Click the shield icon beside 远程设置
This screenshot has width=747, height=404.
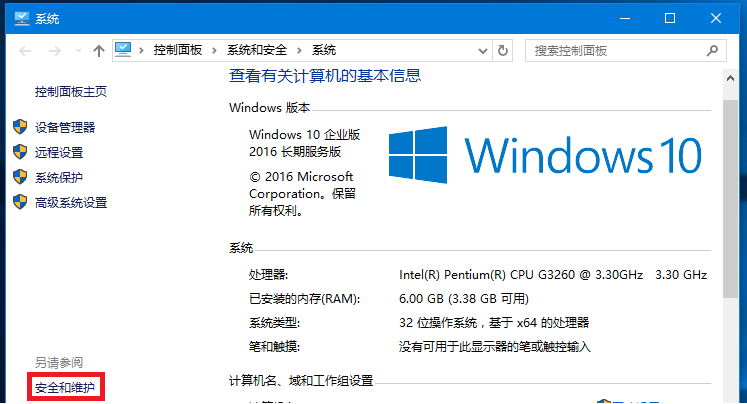20,152
